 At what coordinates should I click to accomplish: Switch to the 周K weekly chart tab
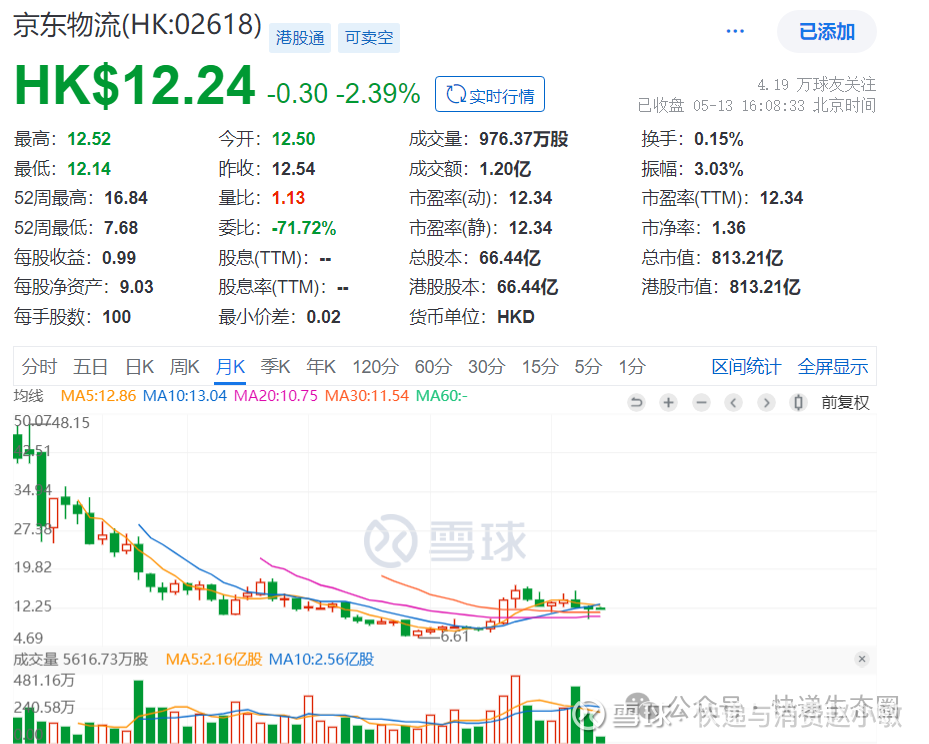[184, 366]
